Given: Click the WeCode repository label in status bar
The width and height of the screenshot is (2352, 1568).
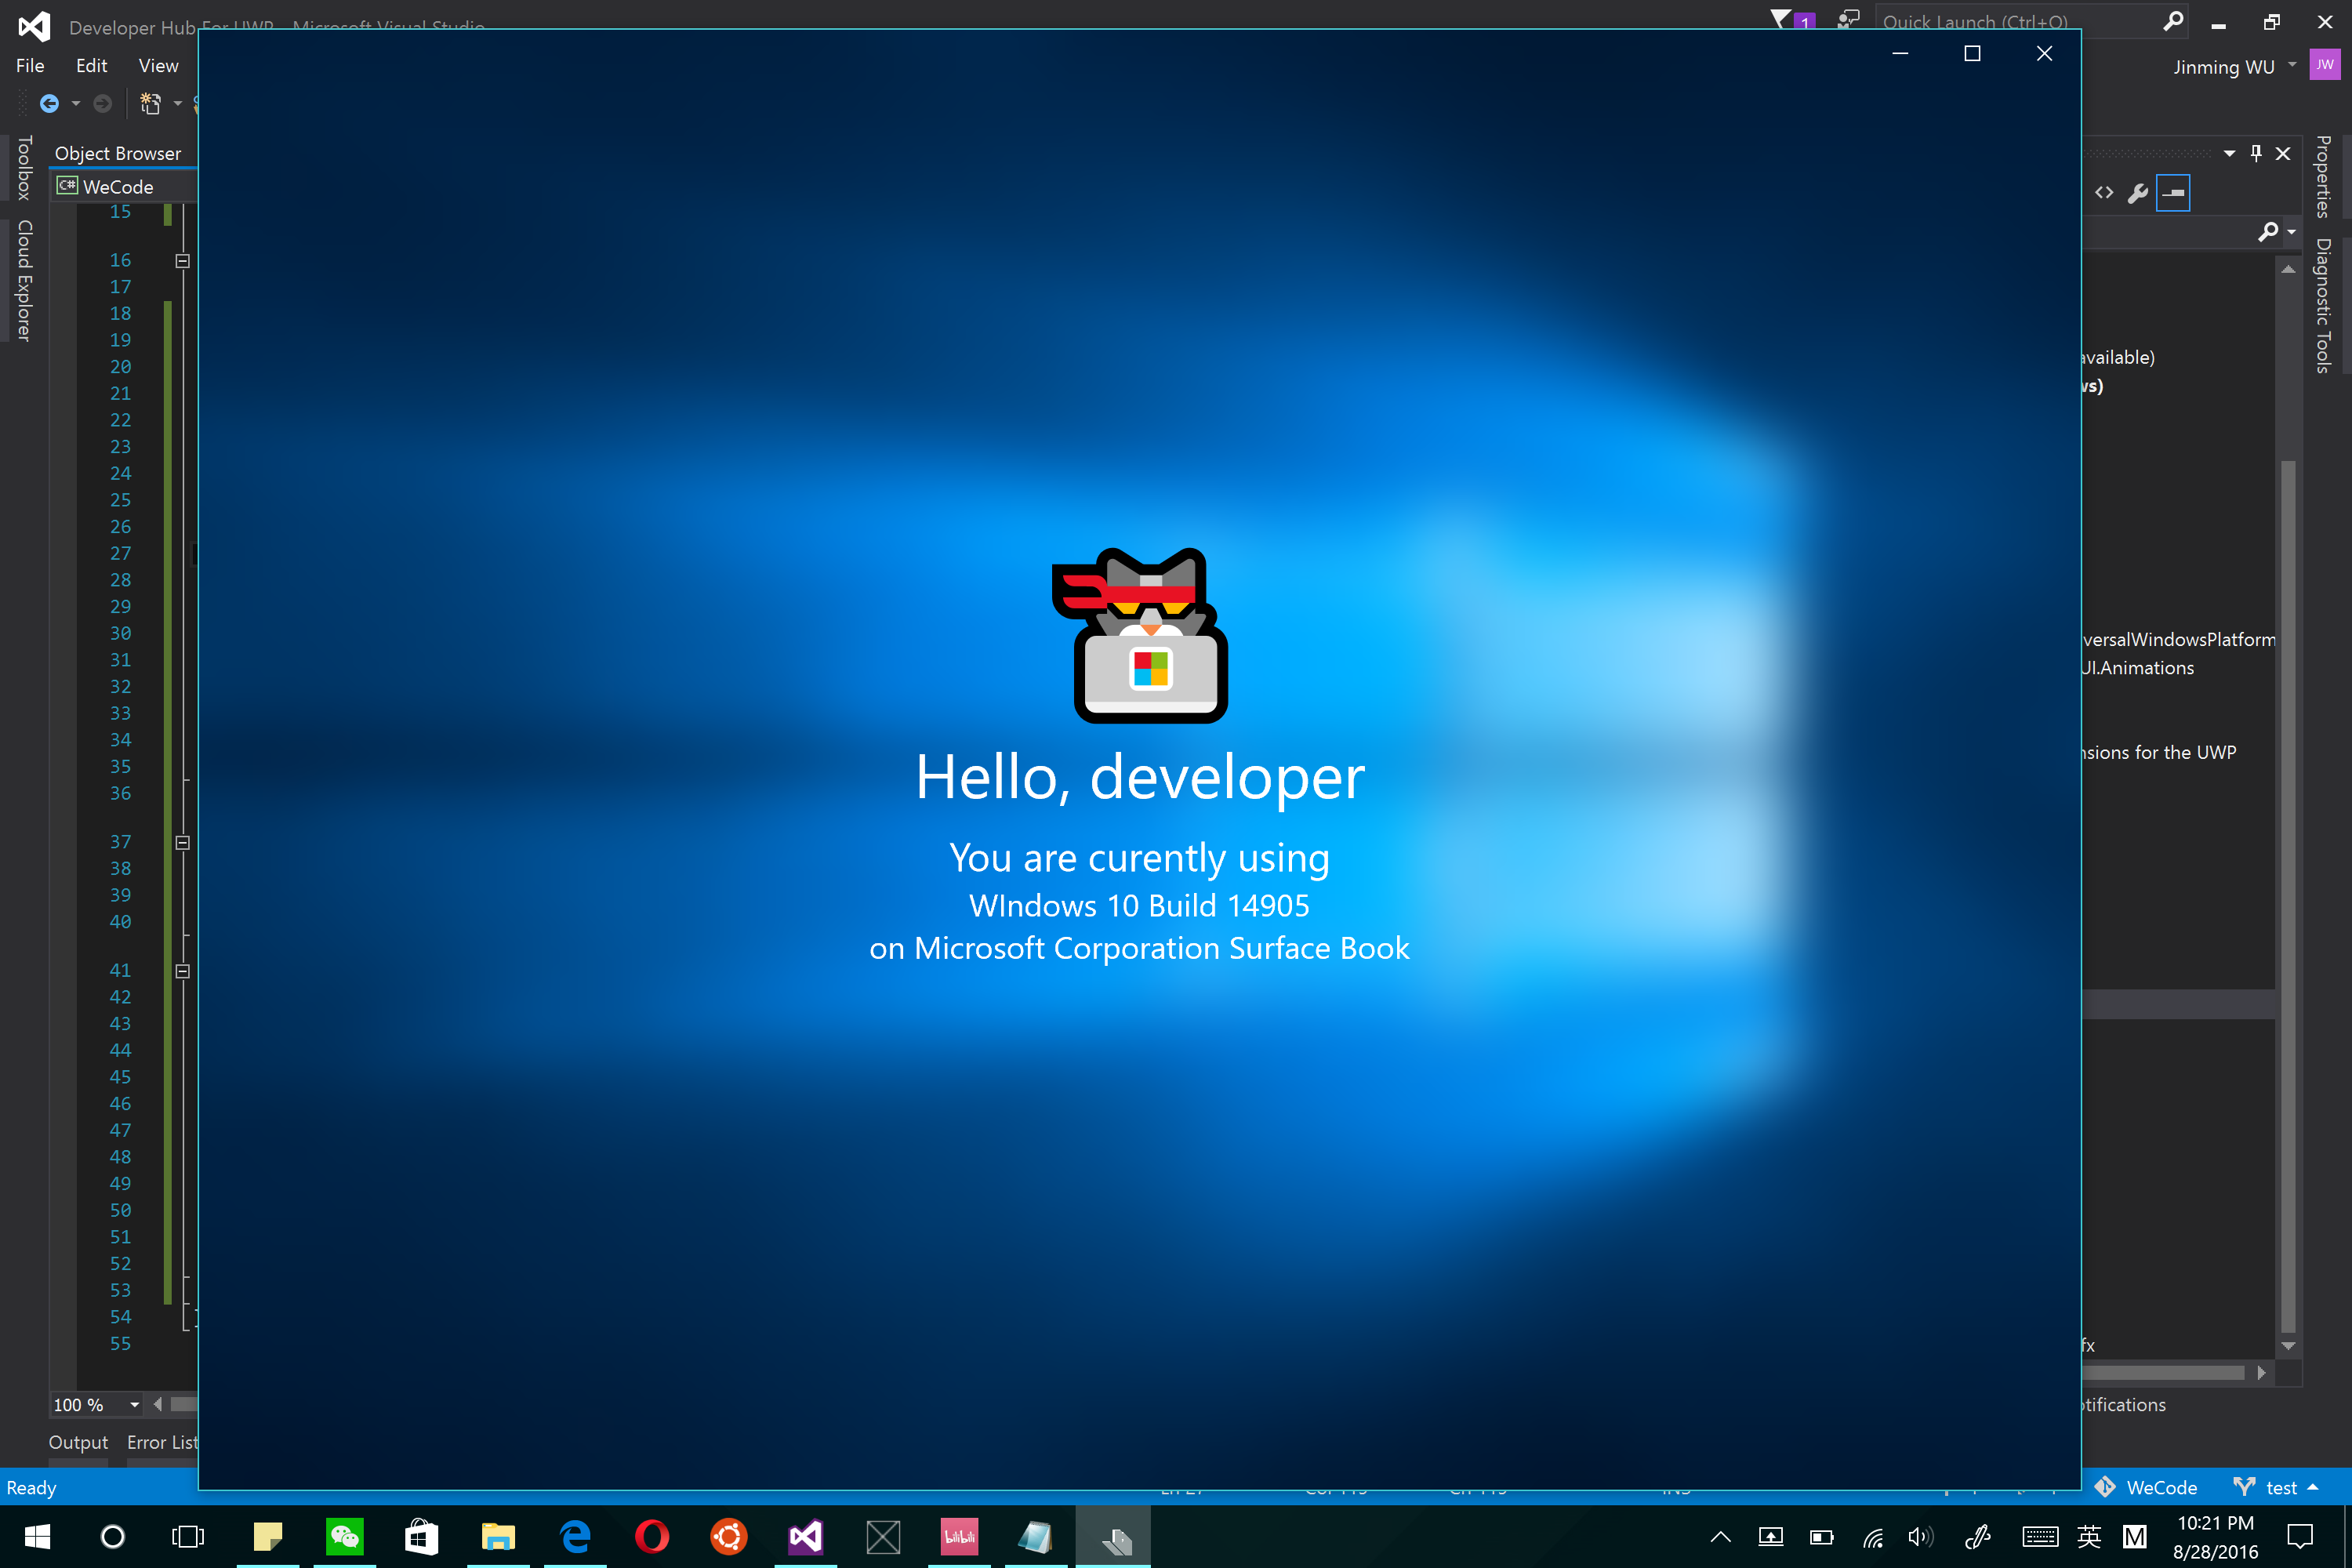Looking at the screenshot, I should tap(2161, 1487).
